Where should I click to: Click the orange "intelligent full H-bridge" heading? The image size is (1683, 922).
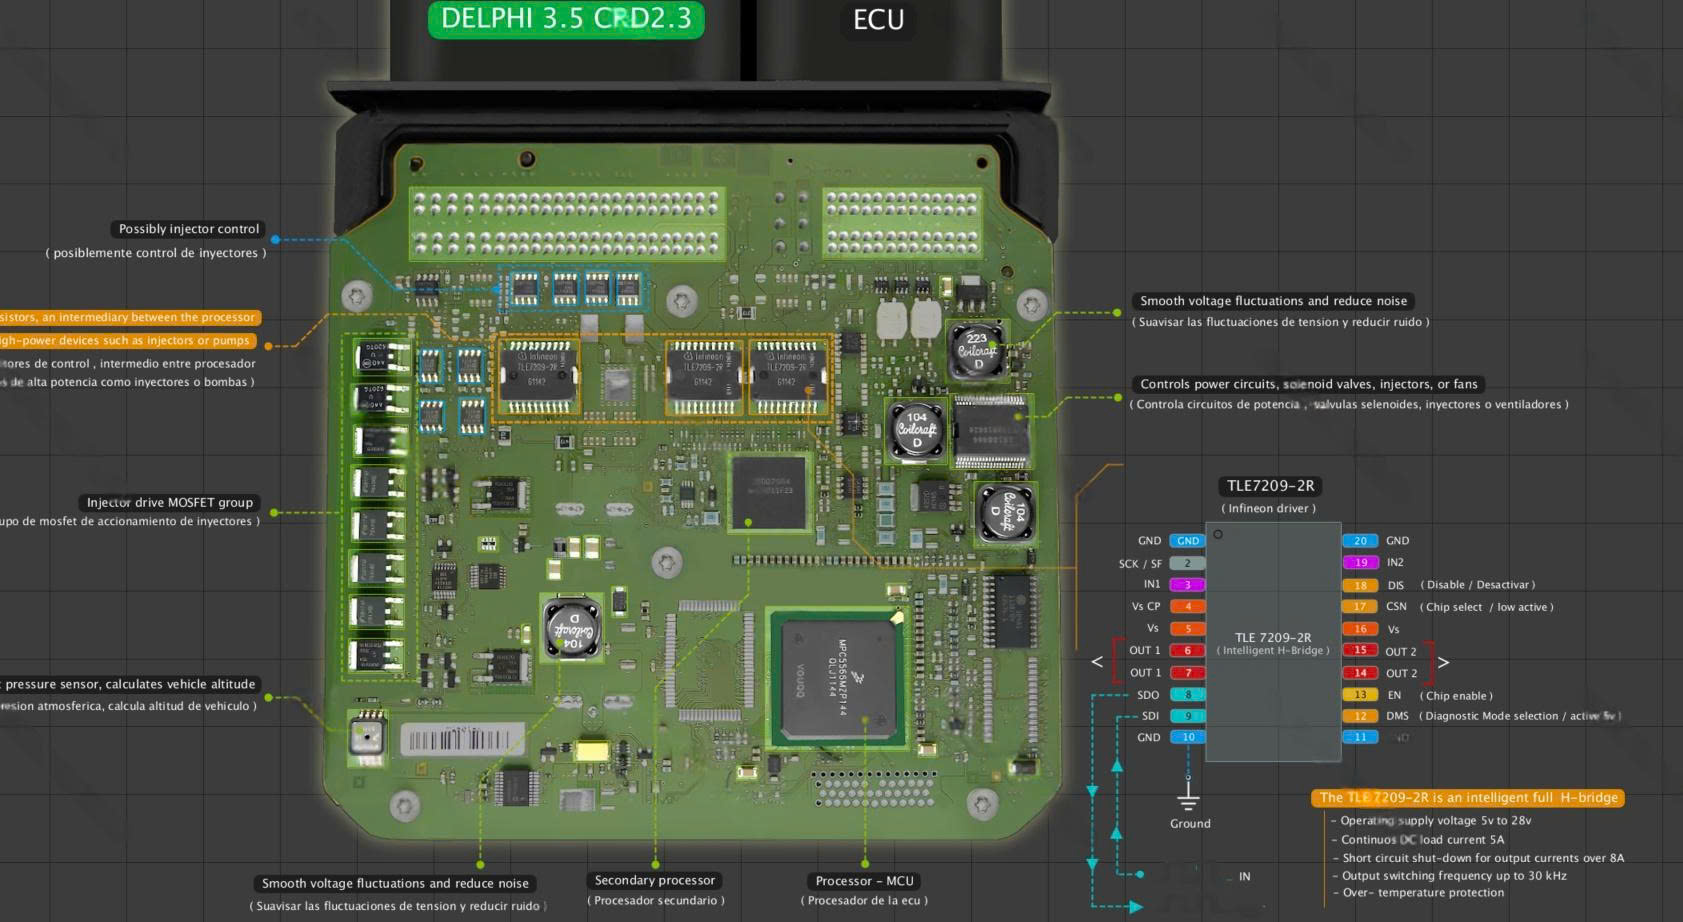1468,798
